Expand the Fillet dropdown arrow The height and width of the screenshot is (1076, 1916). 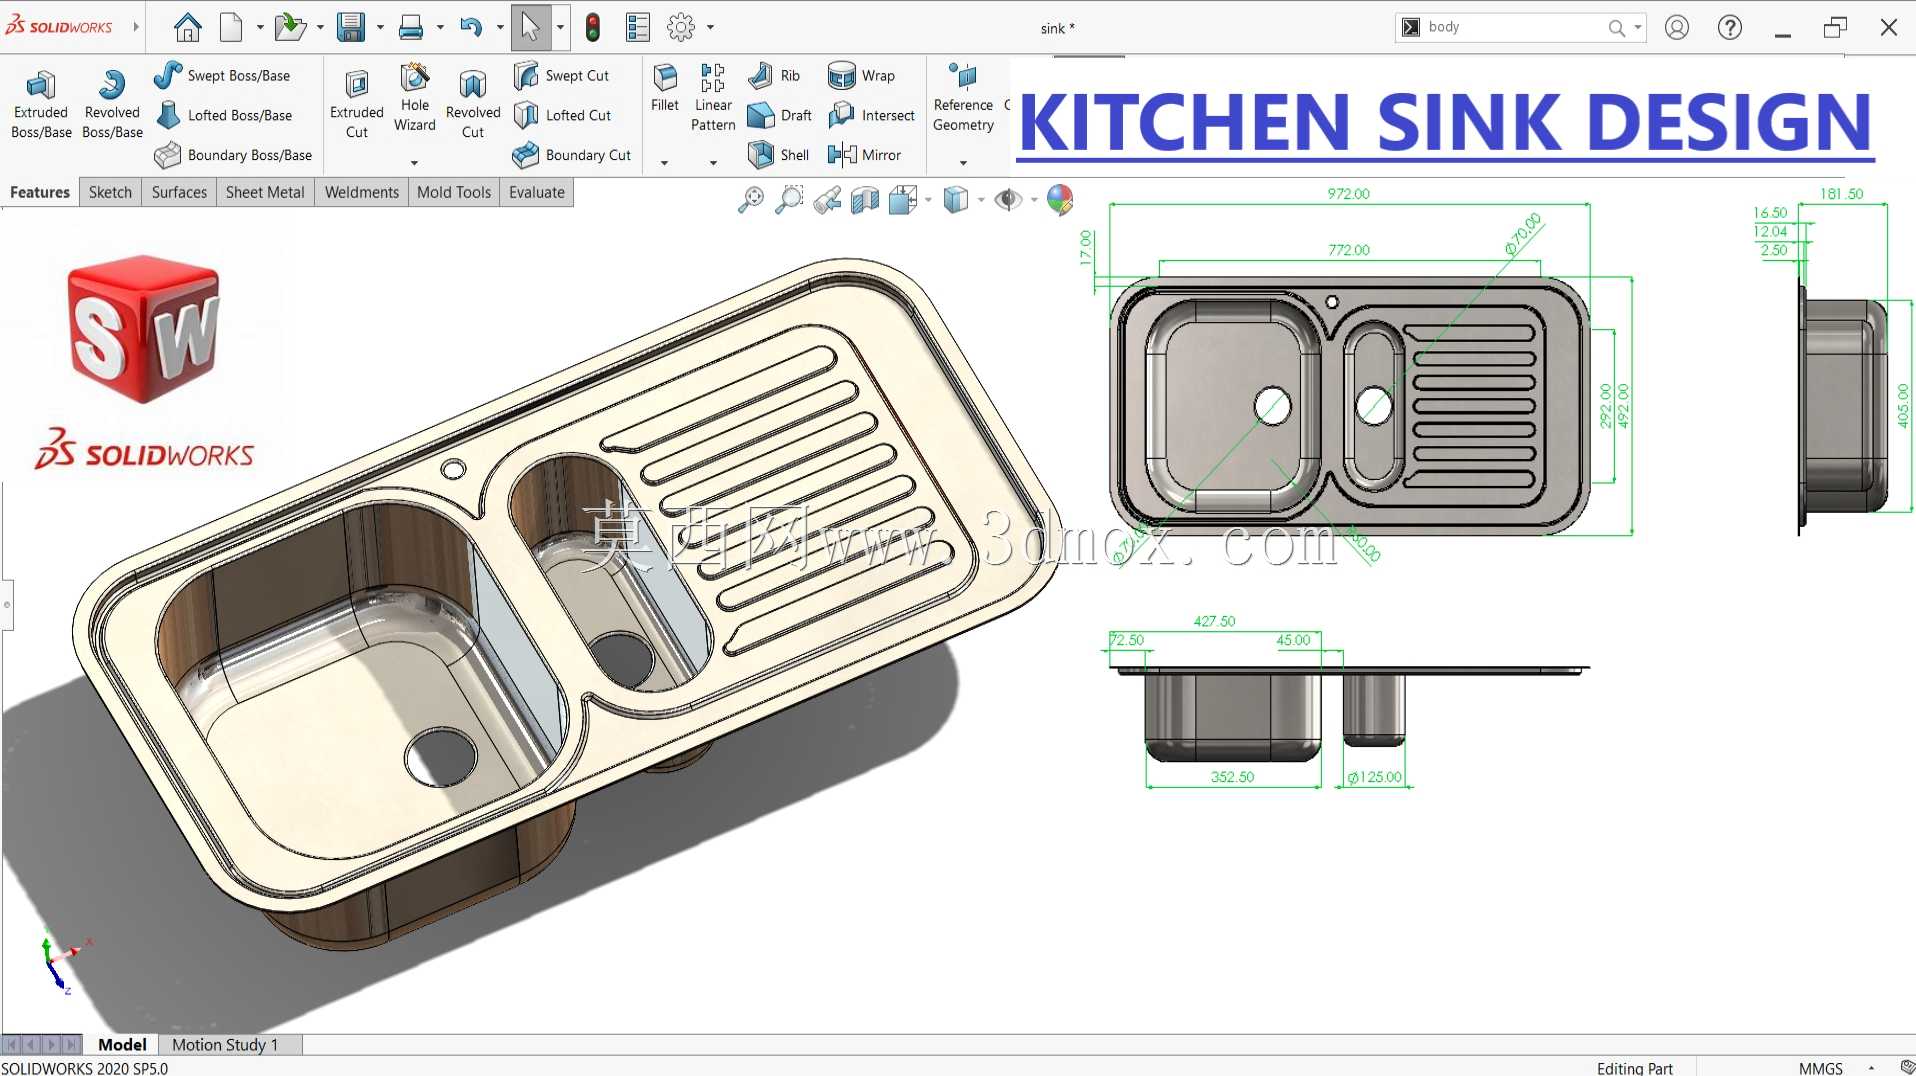click(x=664, y=163)
